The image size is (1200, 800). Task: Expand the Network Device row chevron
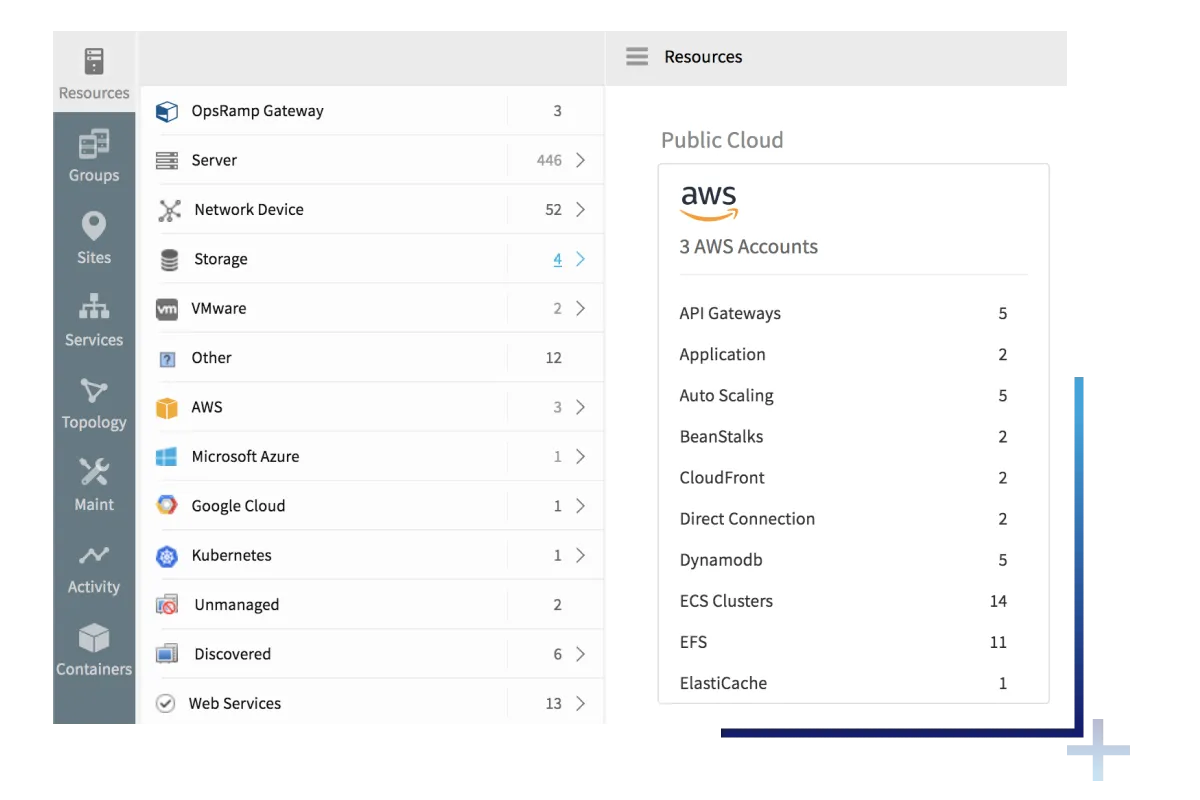pyautogui.click(x=581, y=210)
